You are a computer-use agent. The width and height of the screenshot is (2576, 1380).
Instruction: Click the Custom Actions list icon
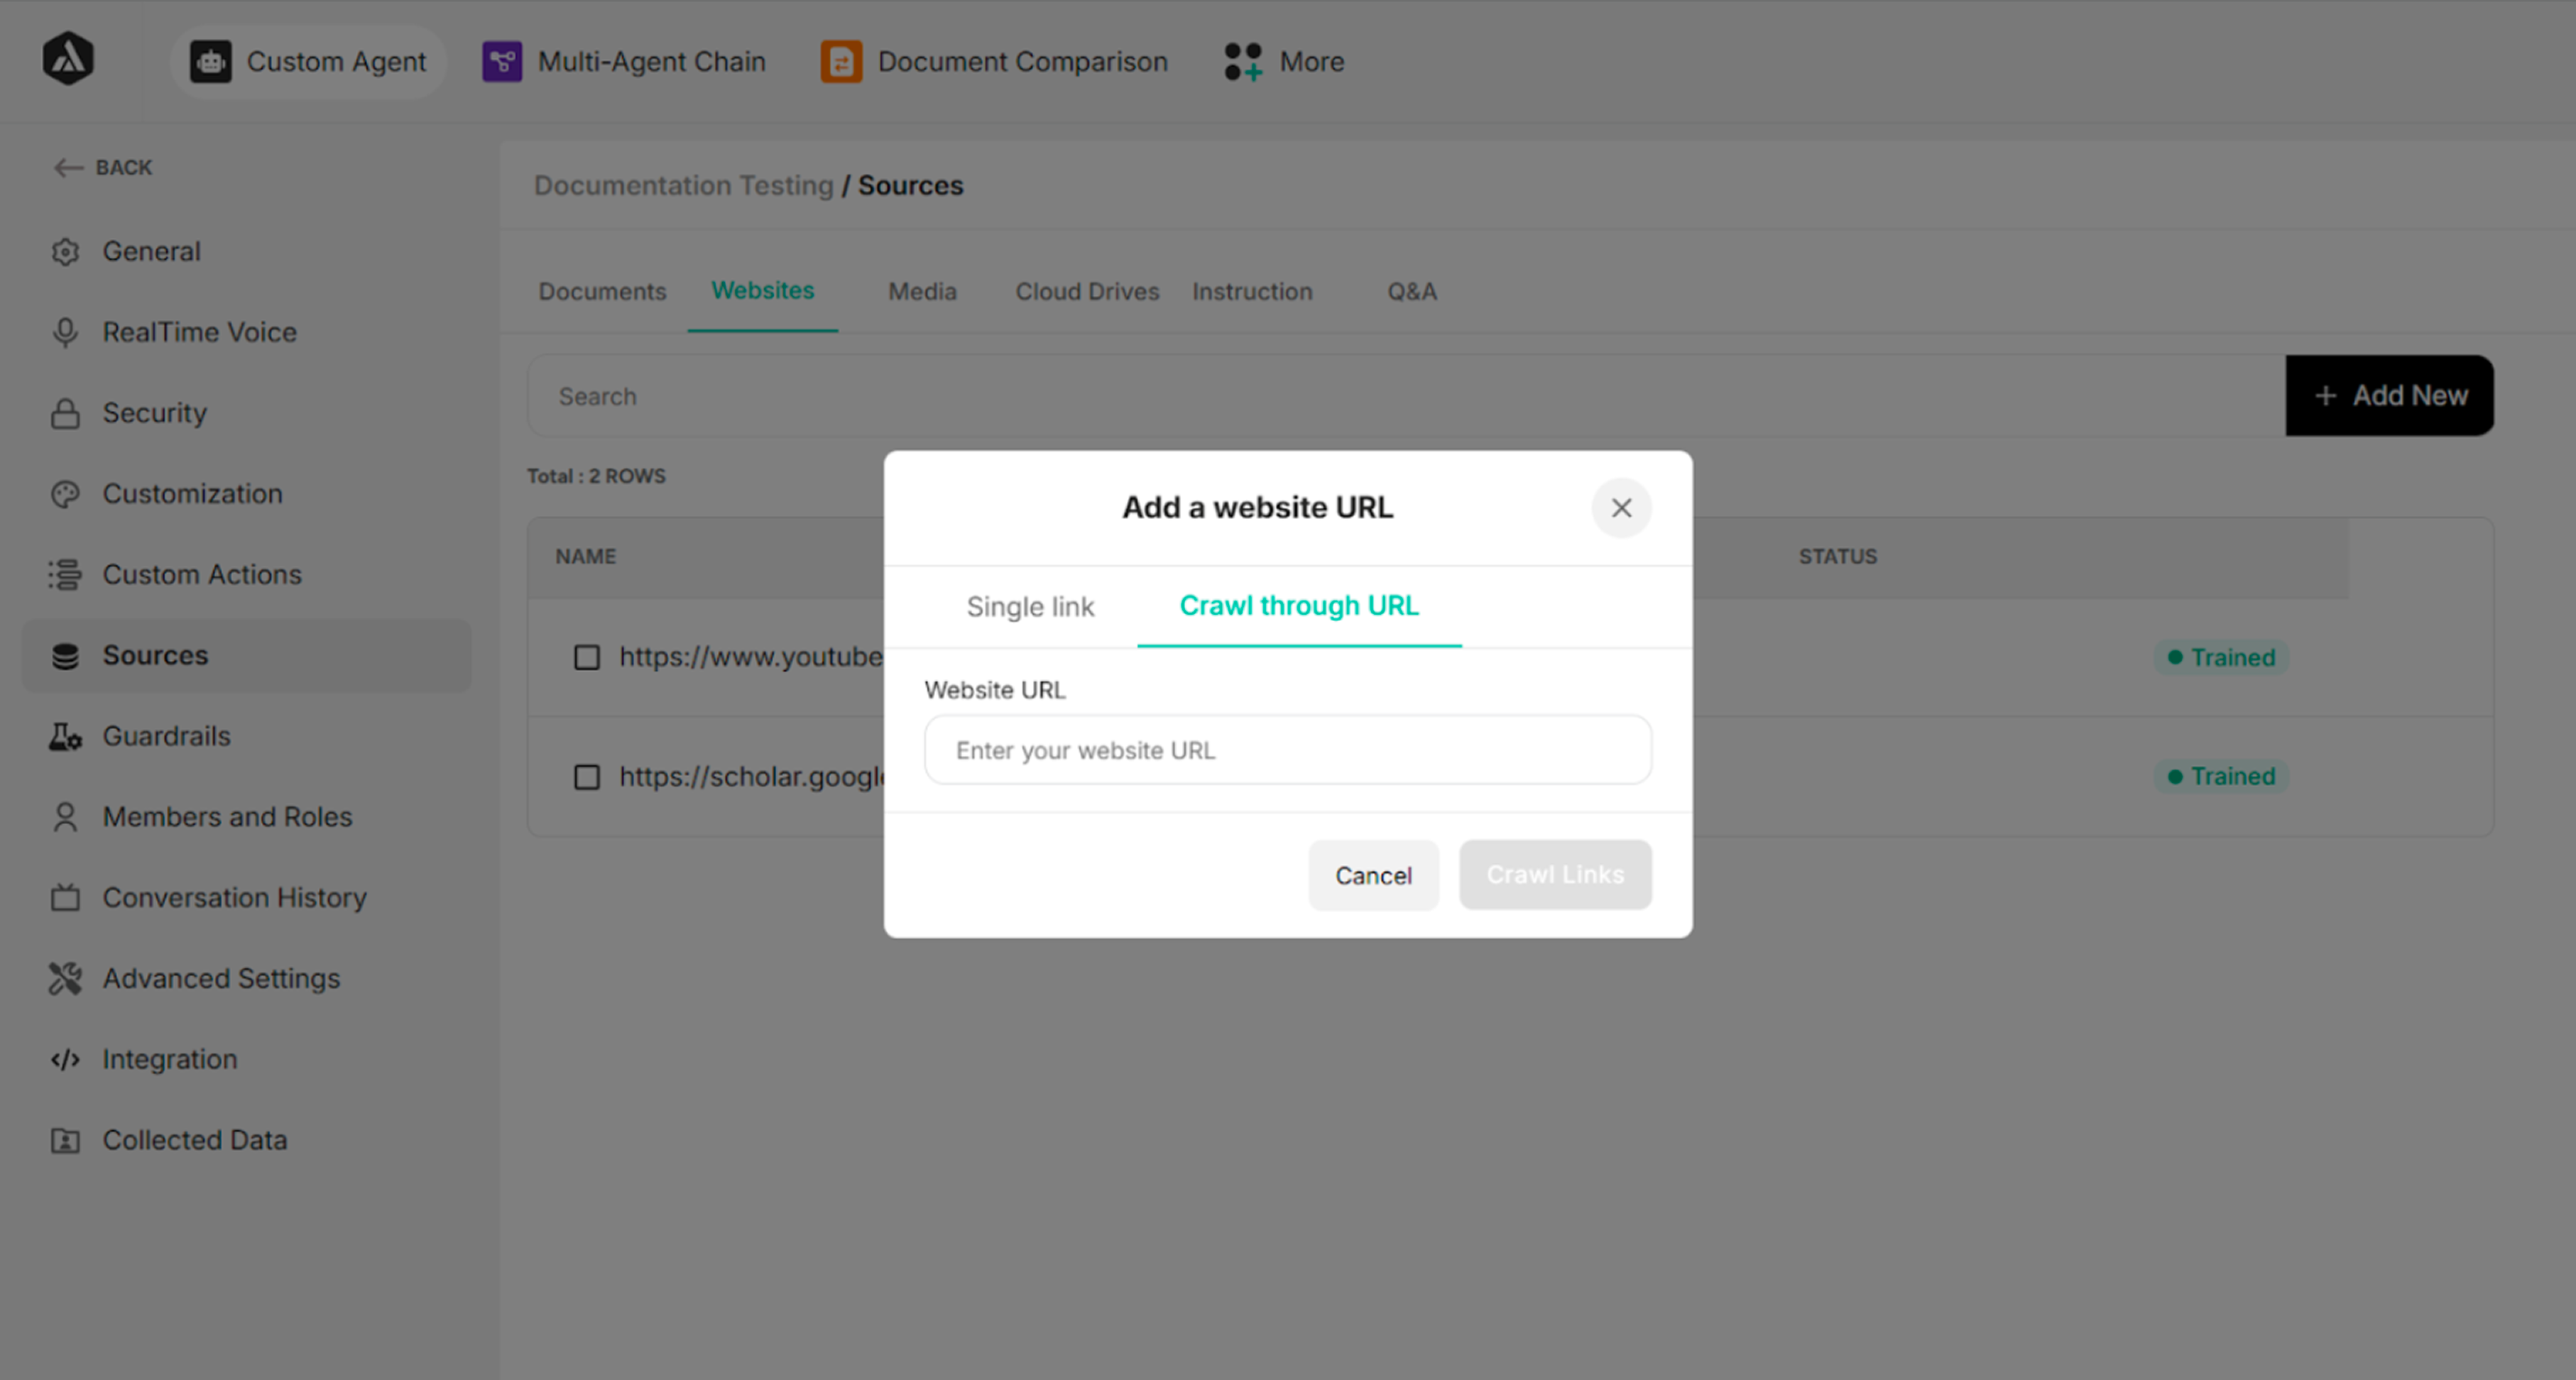click(65, 575)
